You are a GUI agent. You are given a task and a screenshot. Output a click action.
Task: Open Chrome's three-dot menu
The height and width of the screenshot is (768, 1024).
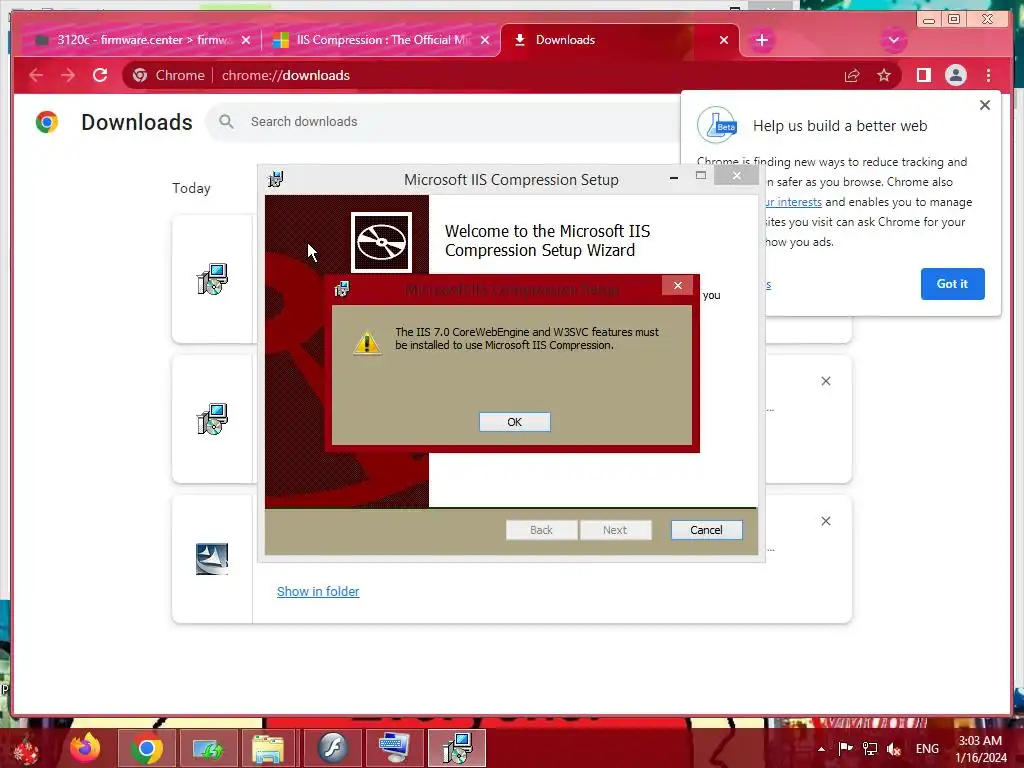coord(988,75)
